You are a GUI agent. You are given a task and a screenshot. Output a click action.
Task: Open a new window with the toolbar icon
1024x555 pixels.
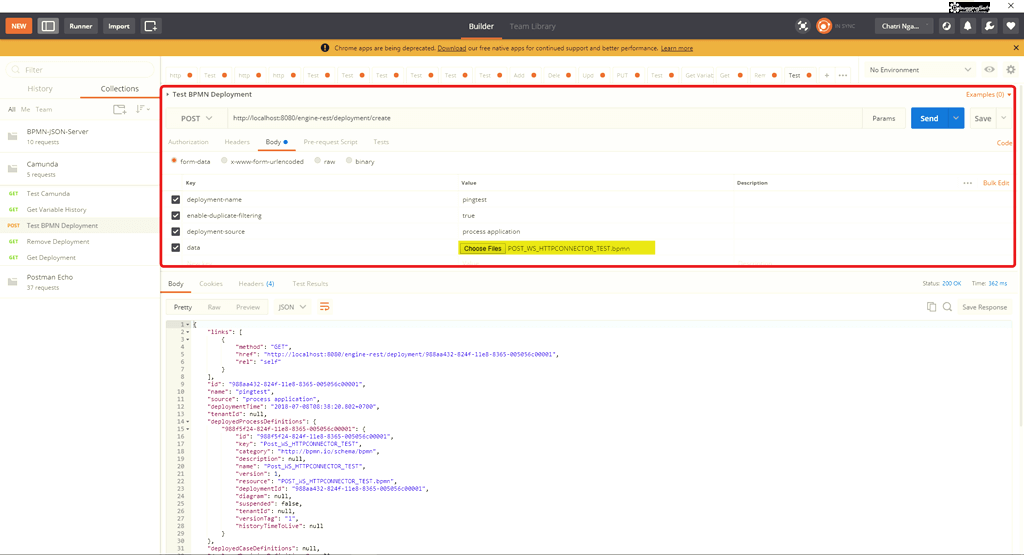[151, 26]
